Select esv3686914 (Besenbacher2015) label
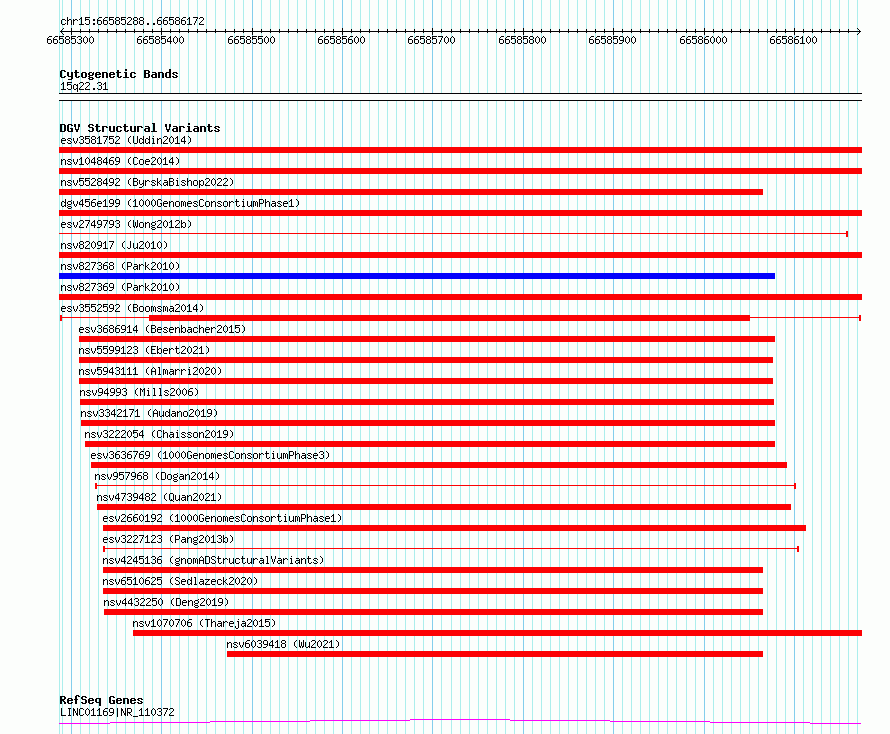Screen dimensions: 890x734 pyautogui.click(x=162, y=329)
